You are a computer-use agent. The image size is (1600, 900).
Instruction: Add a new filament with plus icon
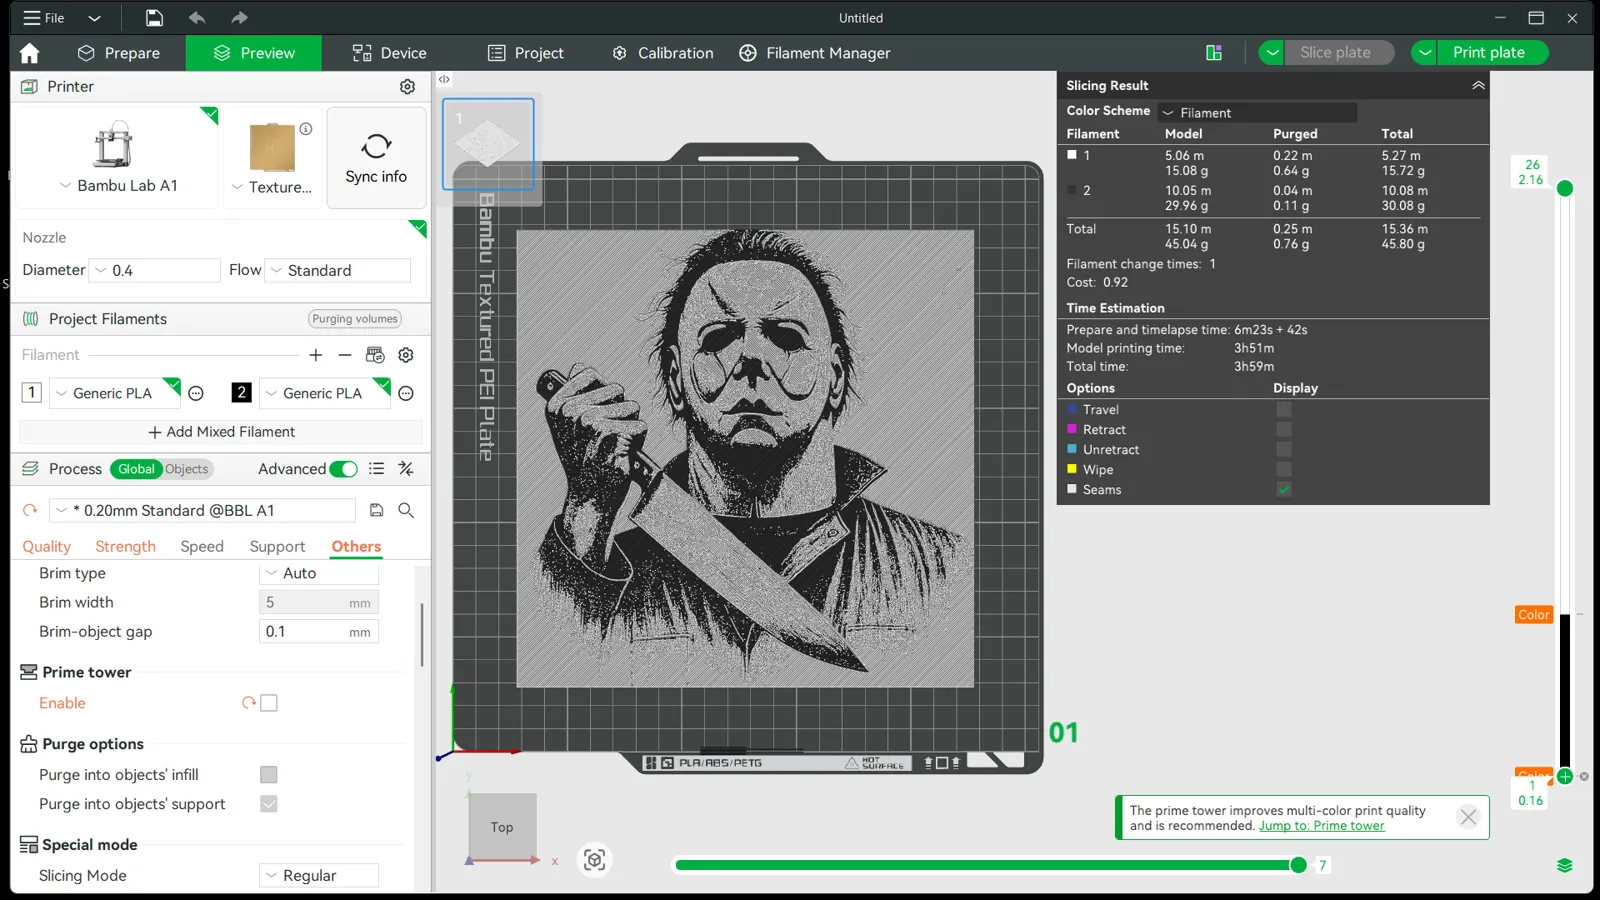316,355
